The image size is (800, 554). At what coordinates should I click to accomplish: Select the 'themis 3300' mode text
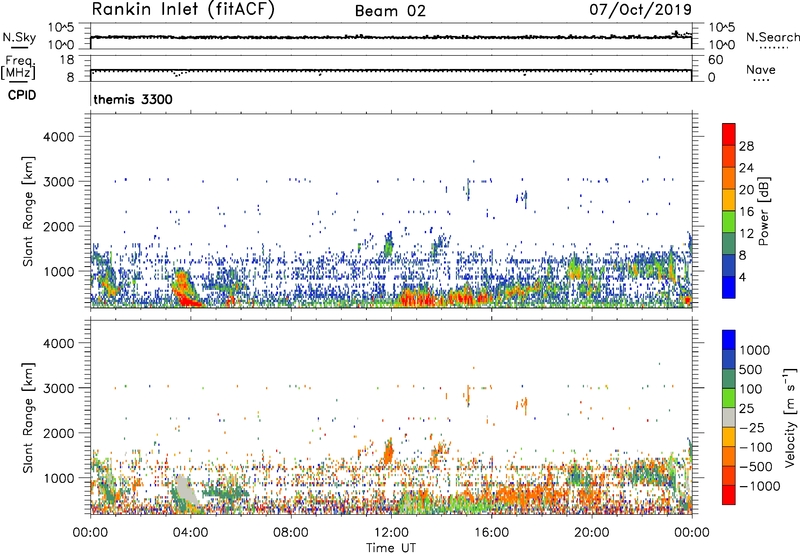pyautogui.click(x=133, y=99)
